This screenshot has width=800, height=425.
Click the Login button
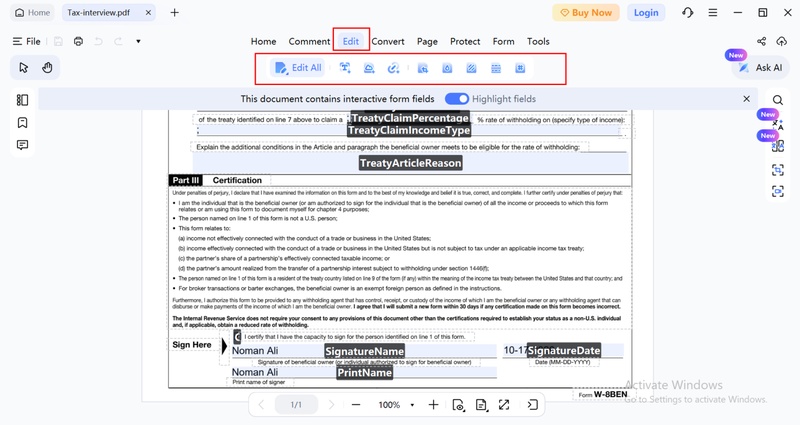point(646,13)
